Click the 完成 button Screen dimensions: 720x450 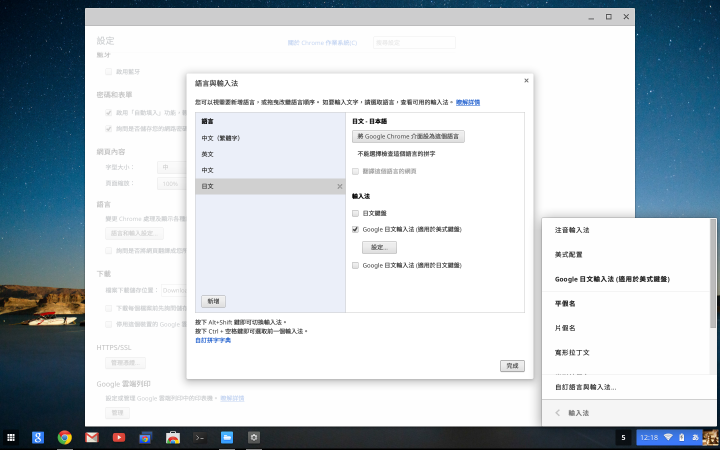(x=512, y=366)
